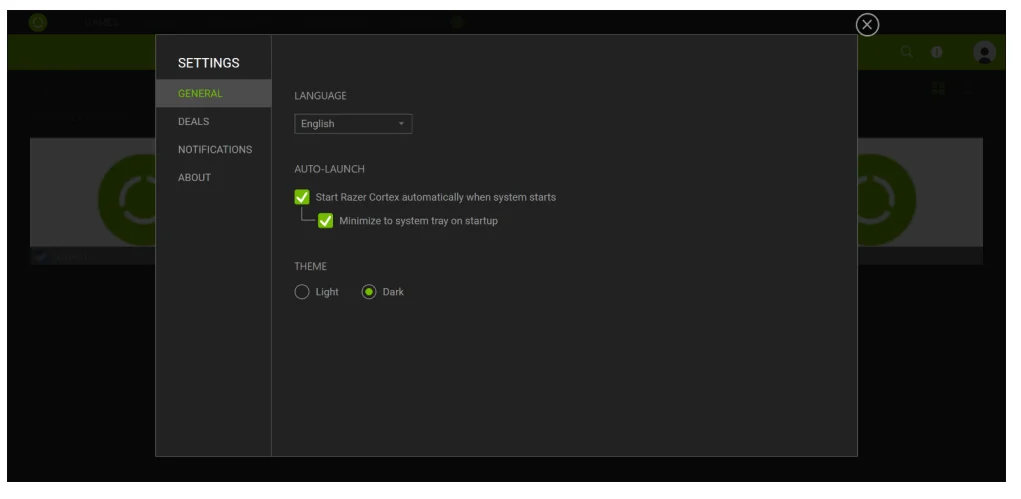The height and width of the screenshot is (499, 1021).
Task: Uncheck Start Razer Cortex automatically
Action: click(x=301, y=197)
